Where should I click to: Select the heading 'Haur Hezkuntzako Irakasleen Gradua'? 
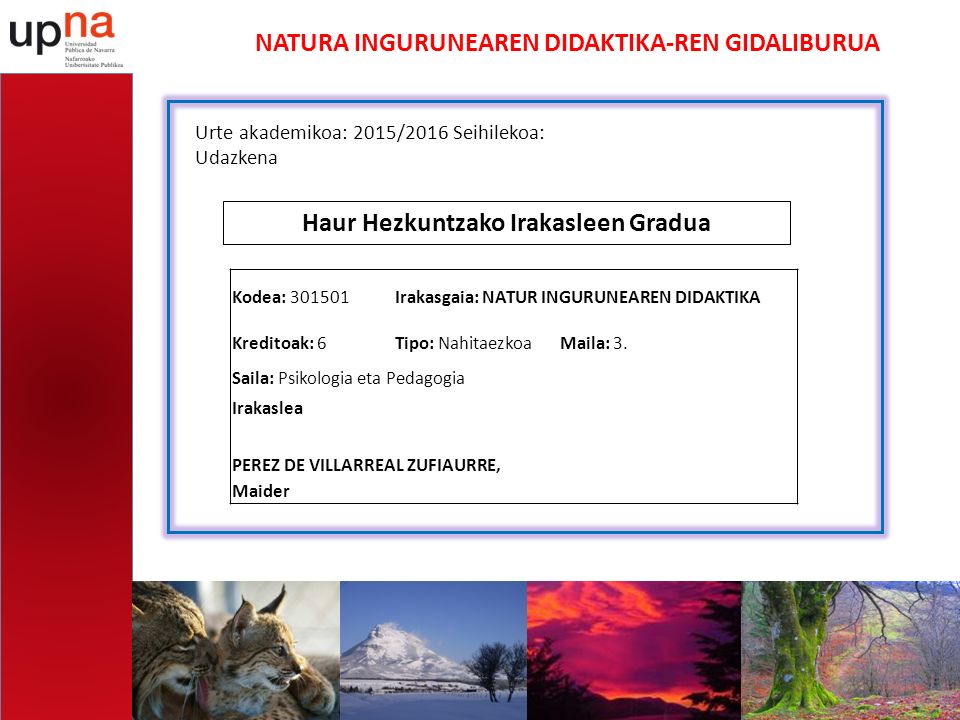[x=506, y=223]
